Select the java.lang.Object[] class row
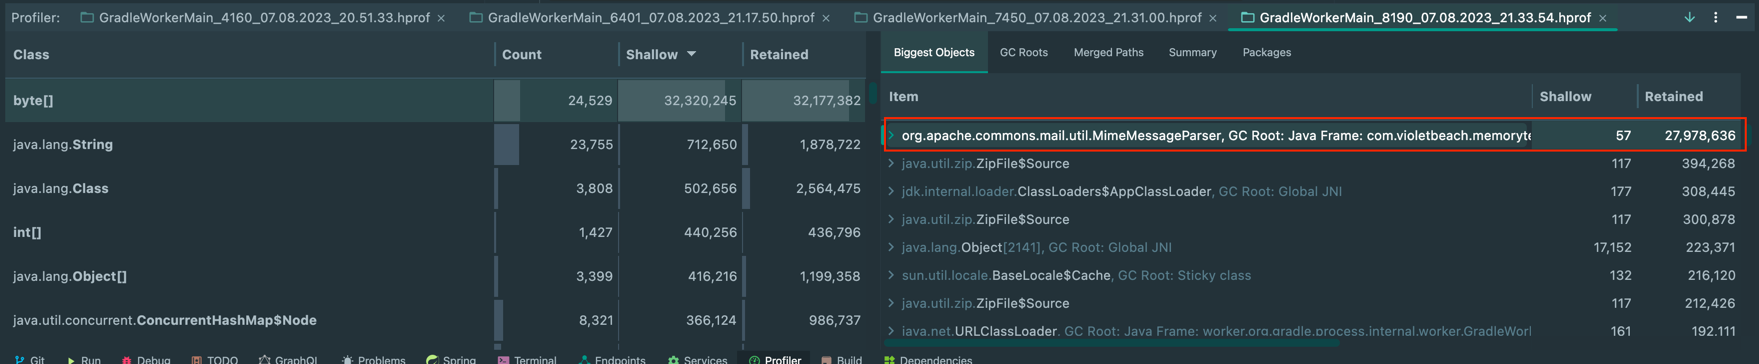The width and height of the screenshot is (1759, 364). click(436, 276)
